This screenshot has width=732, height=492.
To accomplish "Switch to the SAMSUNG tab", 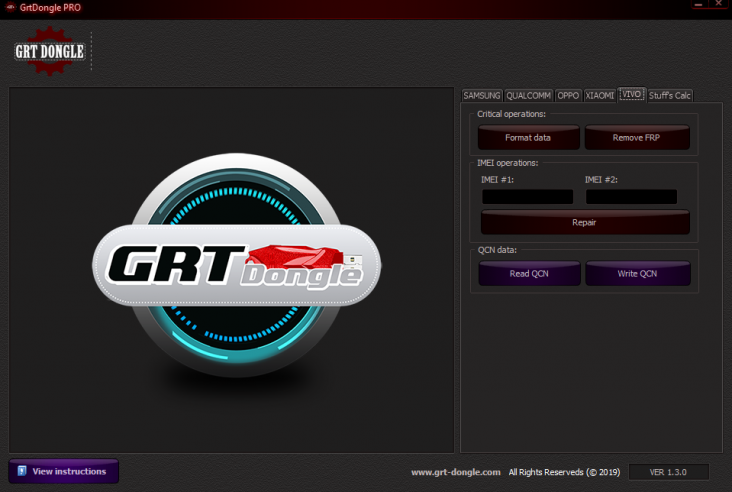I will coord(482,96).
